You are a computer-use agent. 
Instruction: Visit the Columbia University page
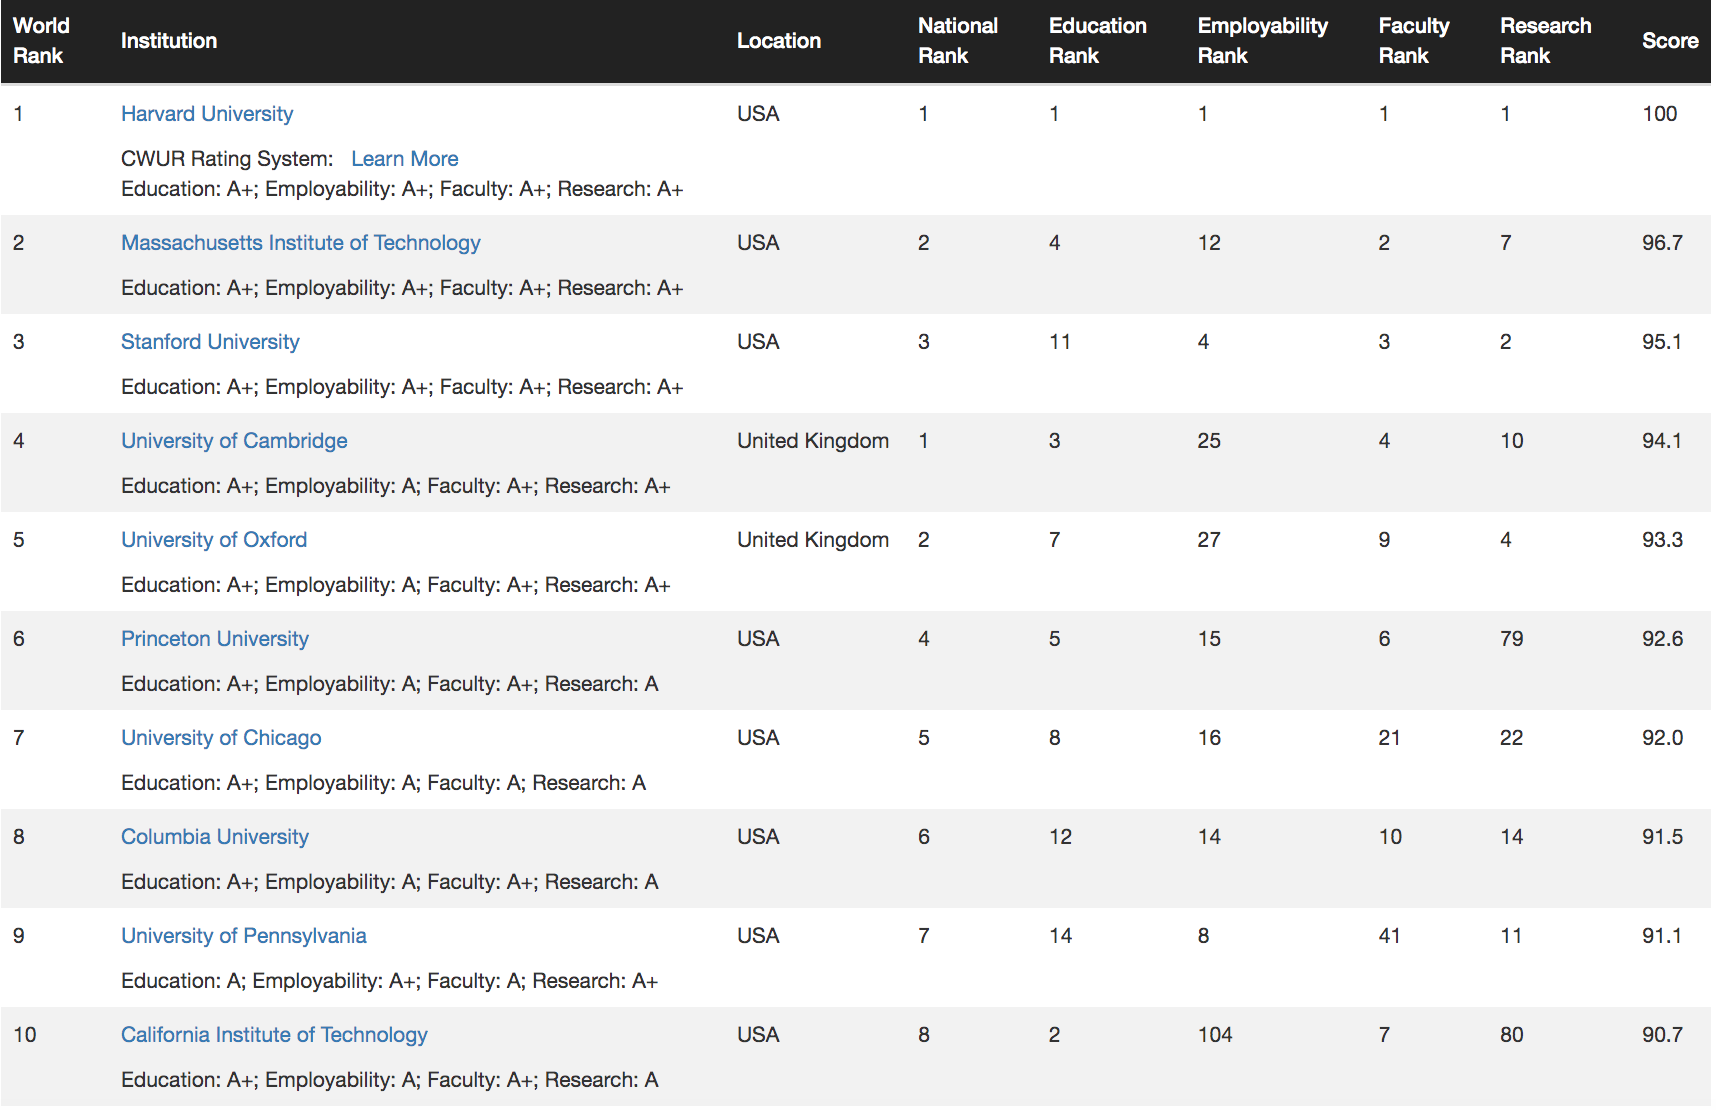click(215, 837)
